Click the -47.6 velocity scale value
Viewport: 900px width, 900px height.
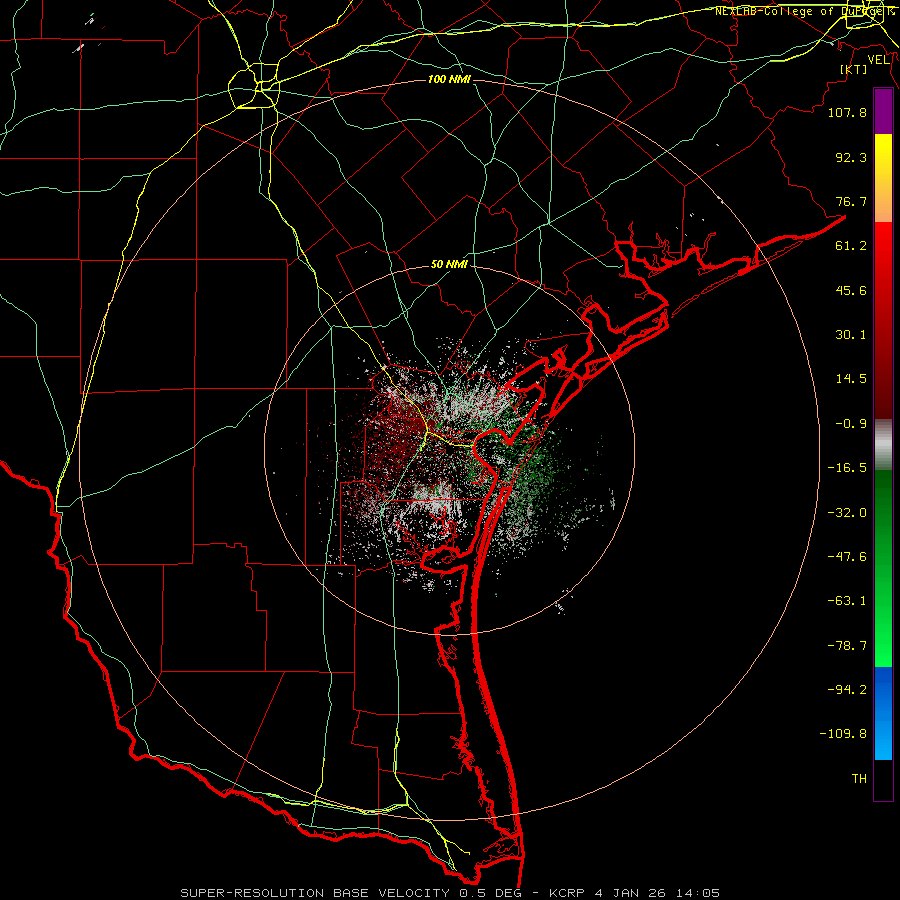847,557
